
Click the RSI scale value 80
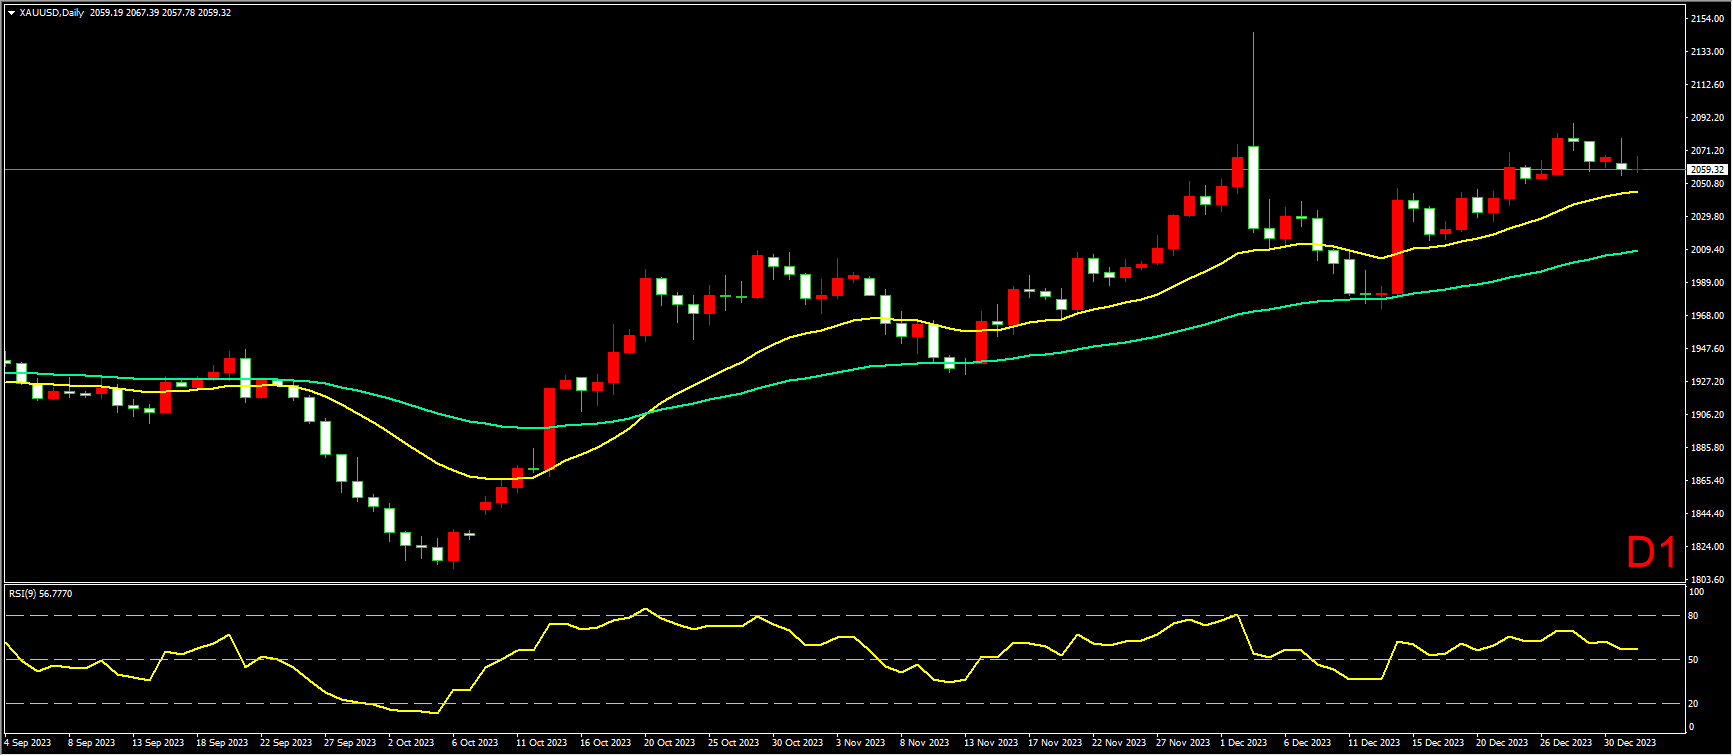(1694, 616)
